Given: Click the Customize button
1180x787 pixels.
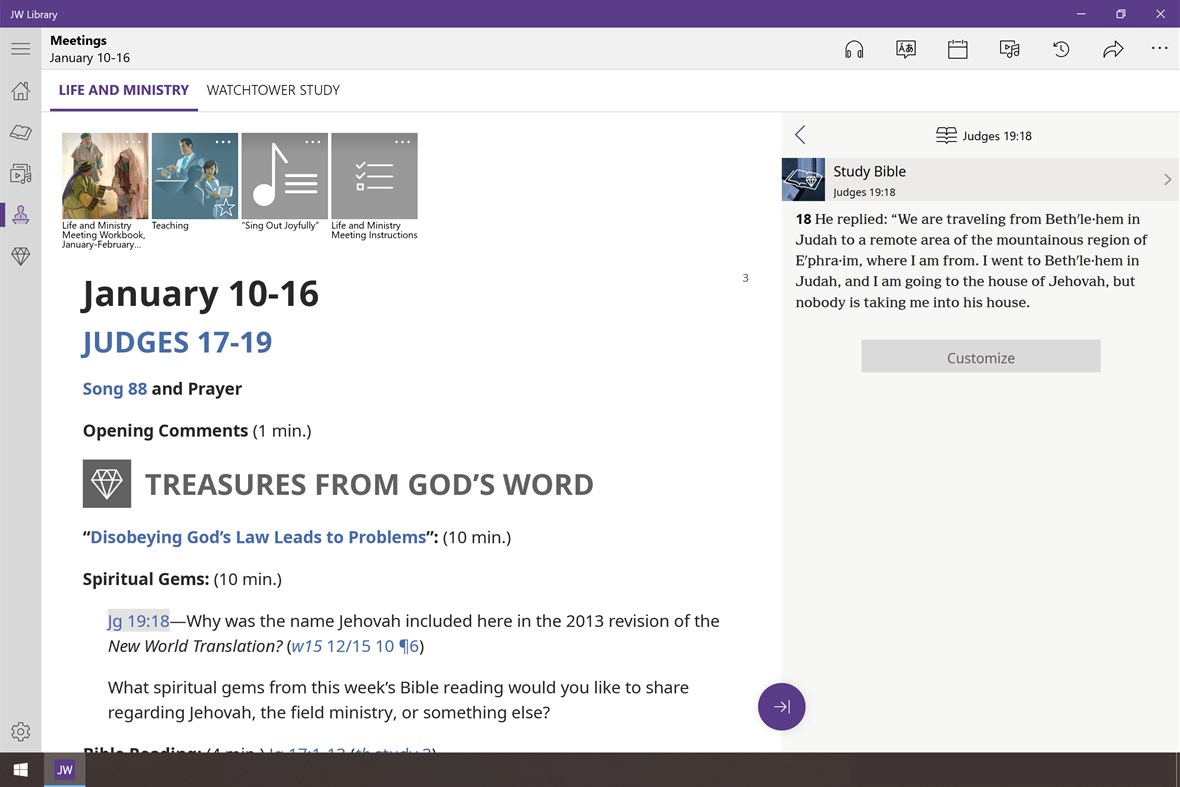Looking at the screenshot, I should click(981, 356).
